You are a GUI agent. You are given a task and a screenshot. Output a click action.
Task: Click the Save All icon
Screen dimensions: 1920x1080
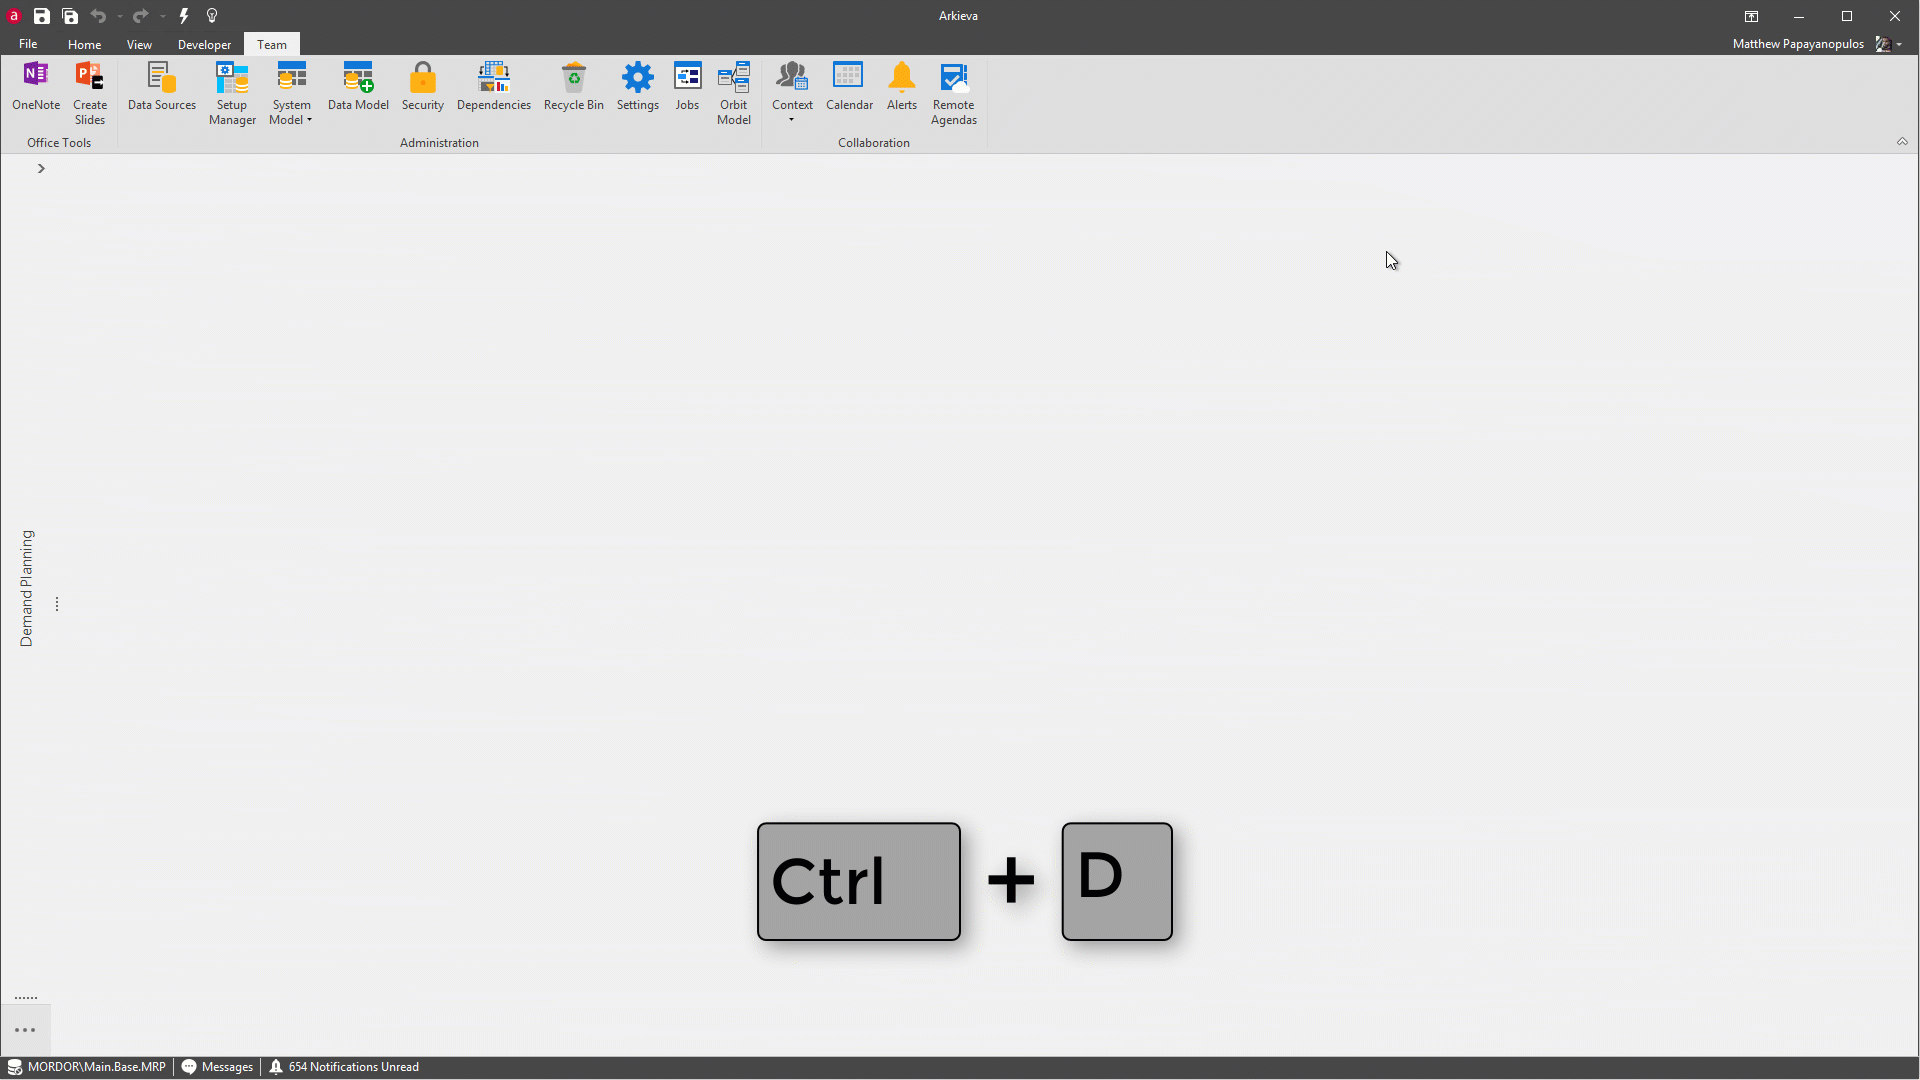point(70,16)
